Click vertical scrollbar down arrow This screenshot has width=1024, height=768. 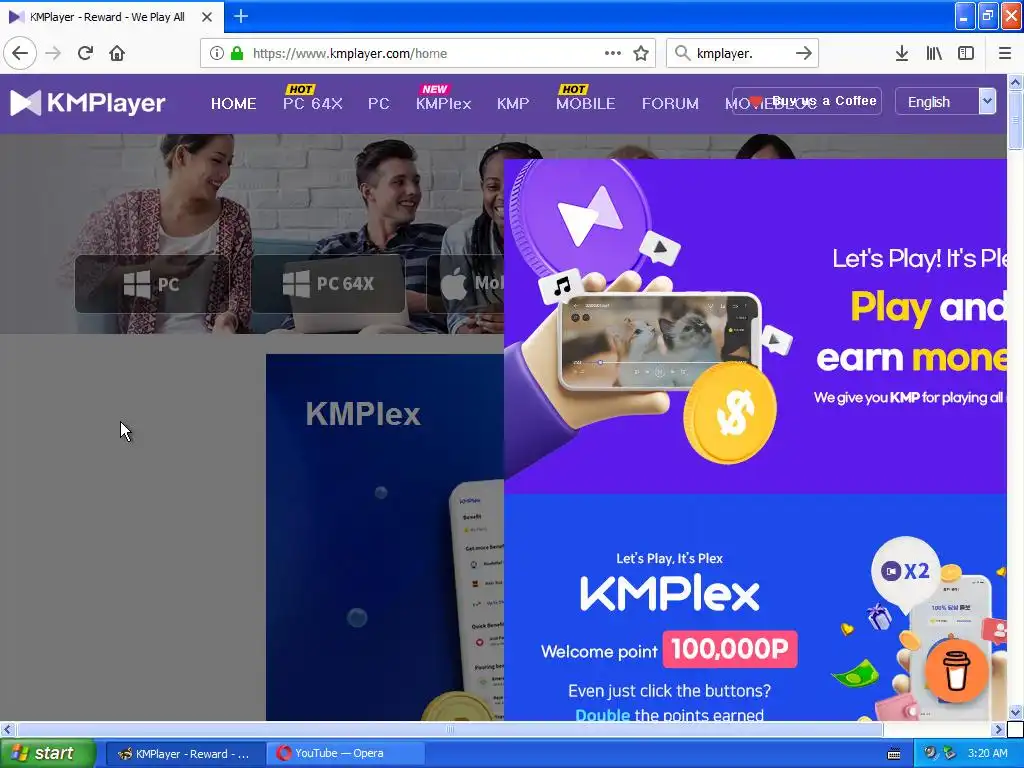[x=1016, y=712]
